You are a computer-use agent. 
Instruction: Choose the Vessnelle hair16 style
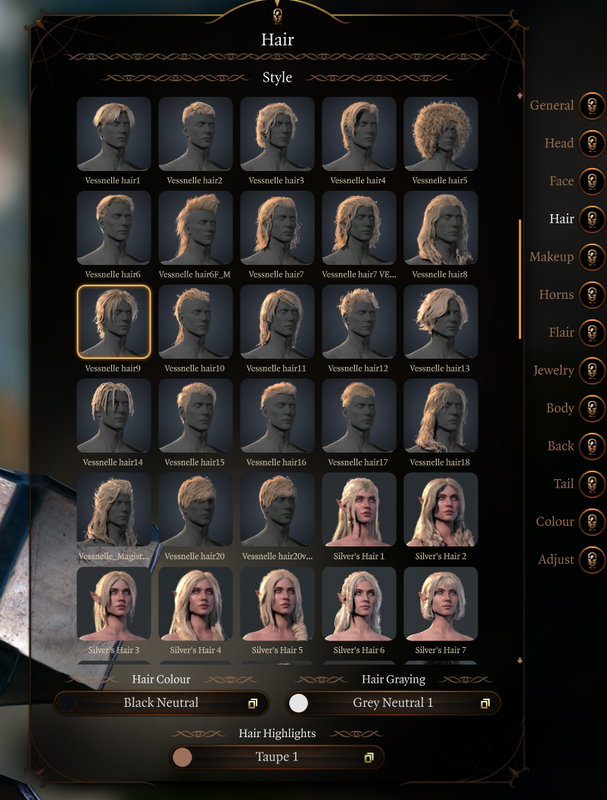pos(277,416)
